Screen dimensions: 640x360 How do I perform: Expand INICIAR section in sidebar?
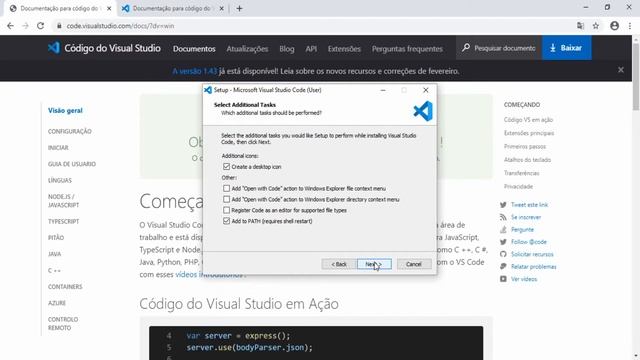(58, 148)
